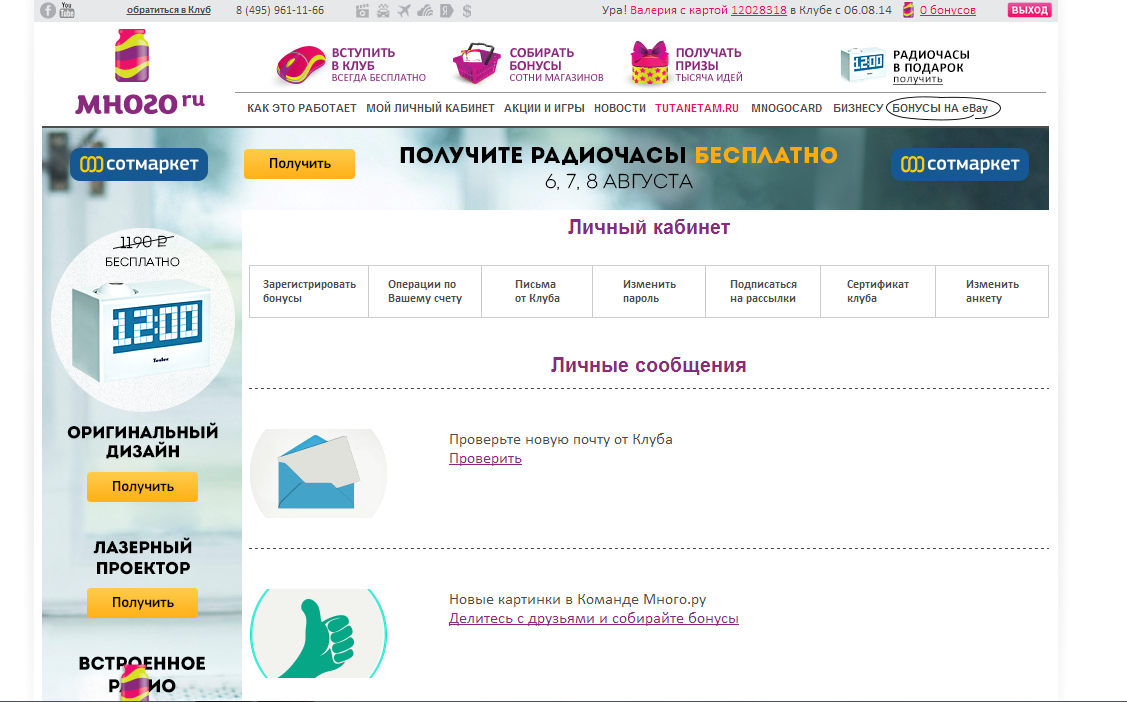This screenshot has height=702, width=1127.
Task: Click the Много.ru logo
Action: click(x=140, y=72)
